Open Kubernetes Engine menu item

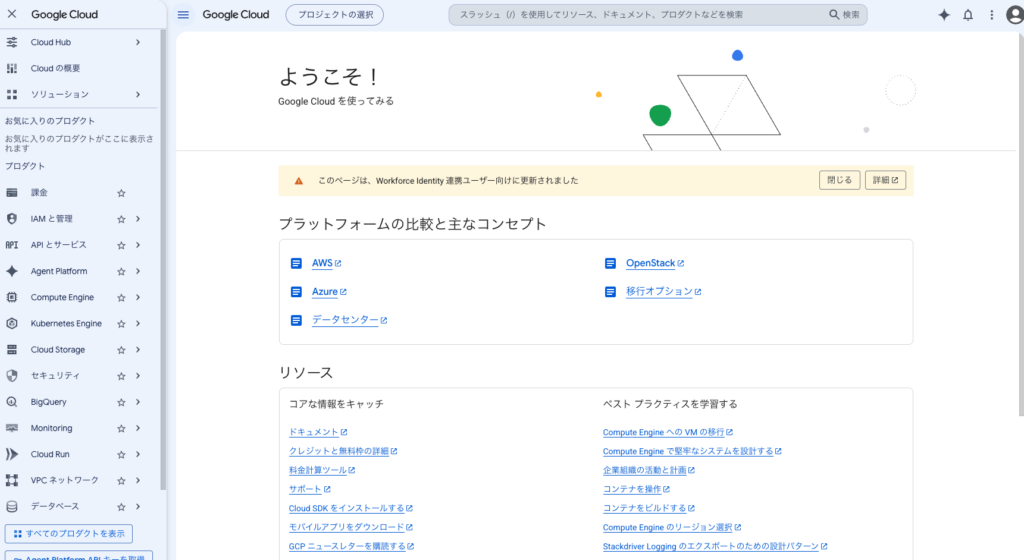point(66,324)
